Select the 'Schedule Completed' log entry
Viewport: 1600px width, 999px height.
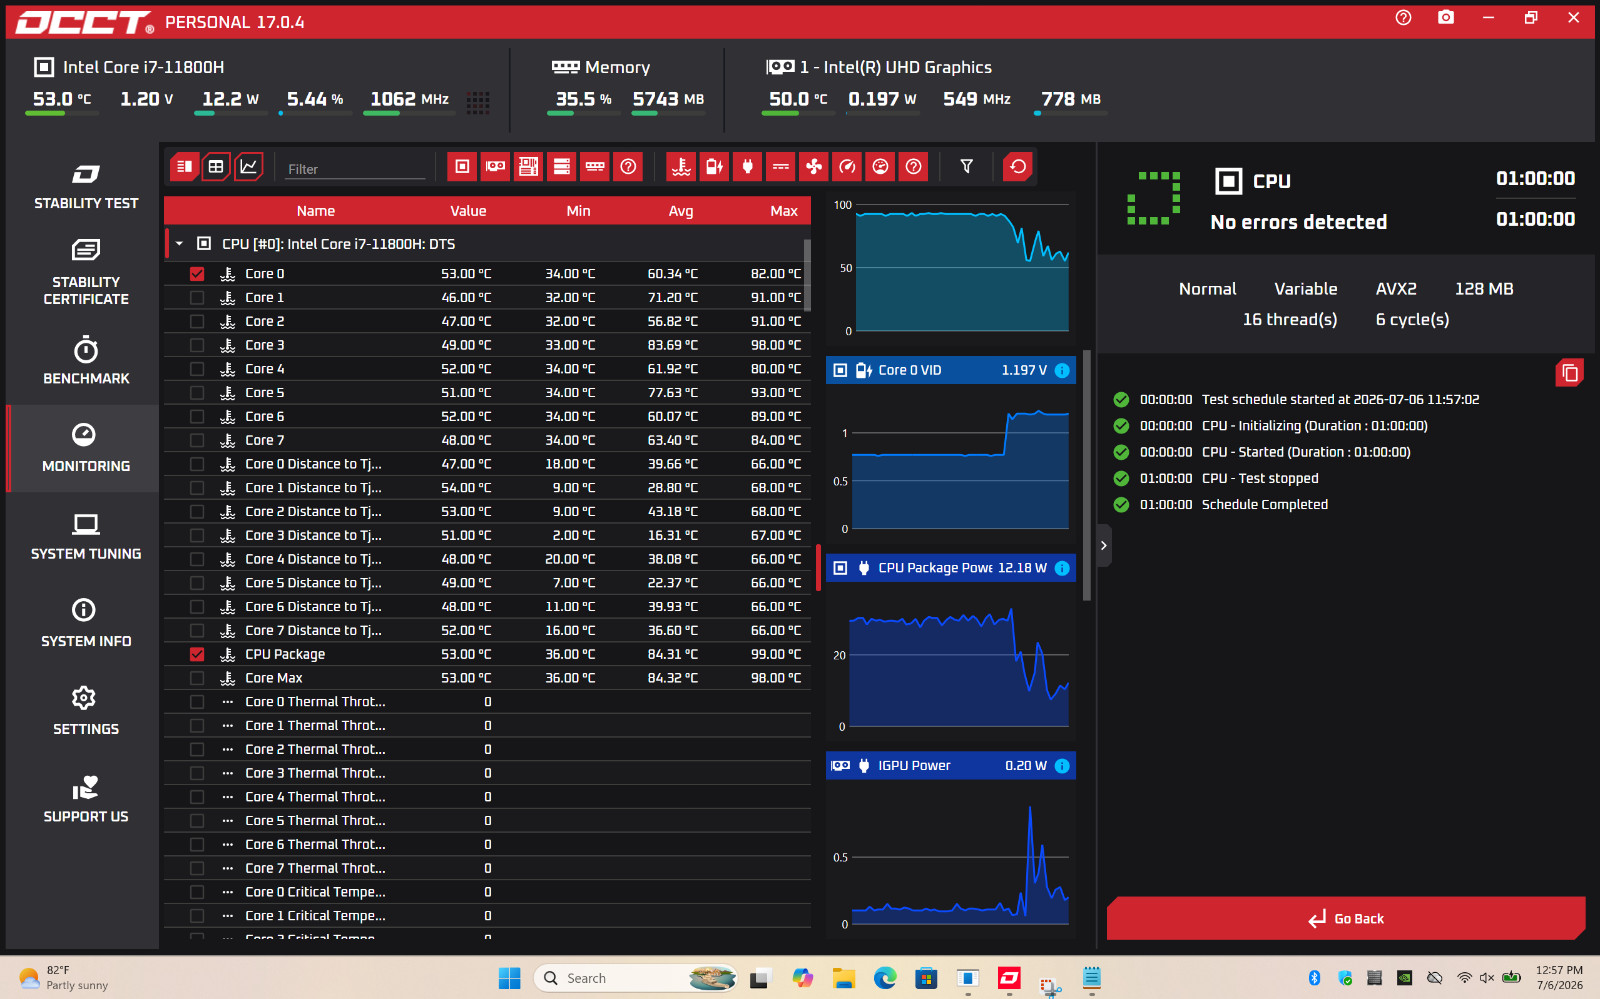click(1264, 505)
